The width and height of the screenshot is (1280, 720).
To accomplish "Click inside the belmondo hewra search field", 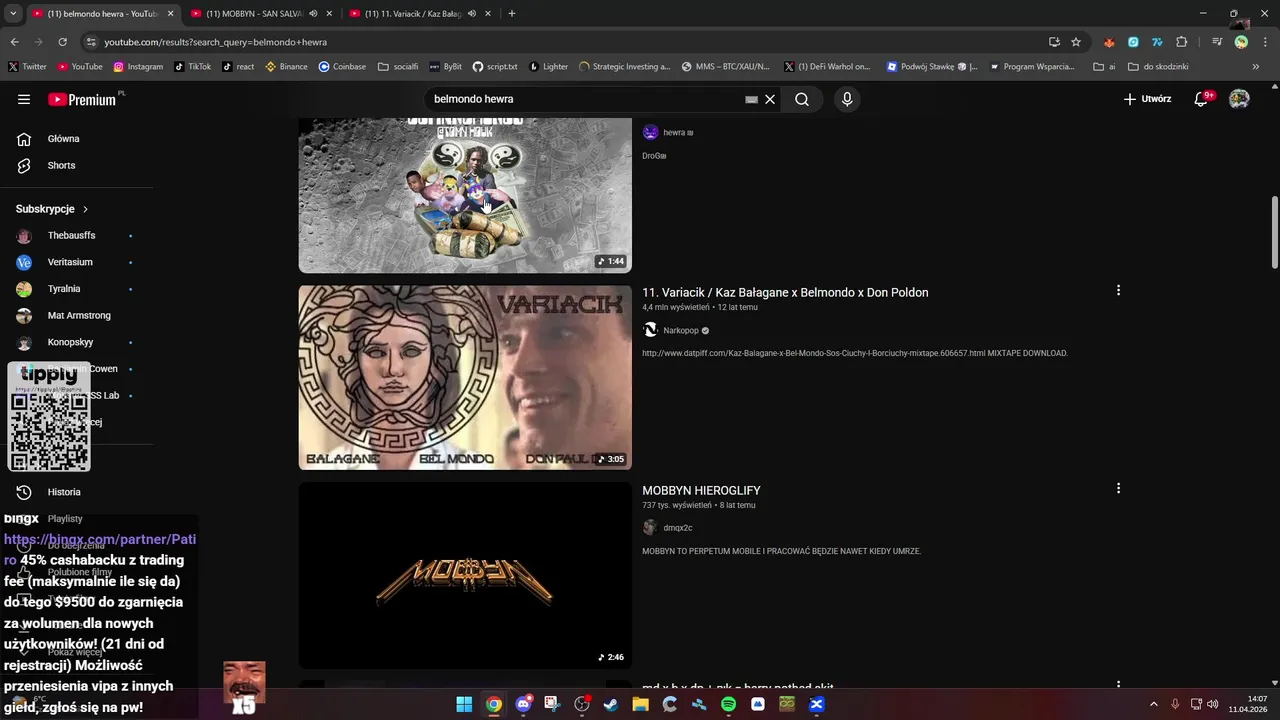I will pyautogui.click(x=585, y=99).
